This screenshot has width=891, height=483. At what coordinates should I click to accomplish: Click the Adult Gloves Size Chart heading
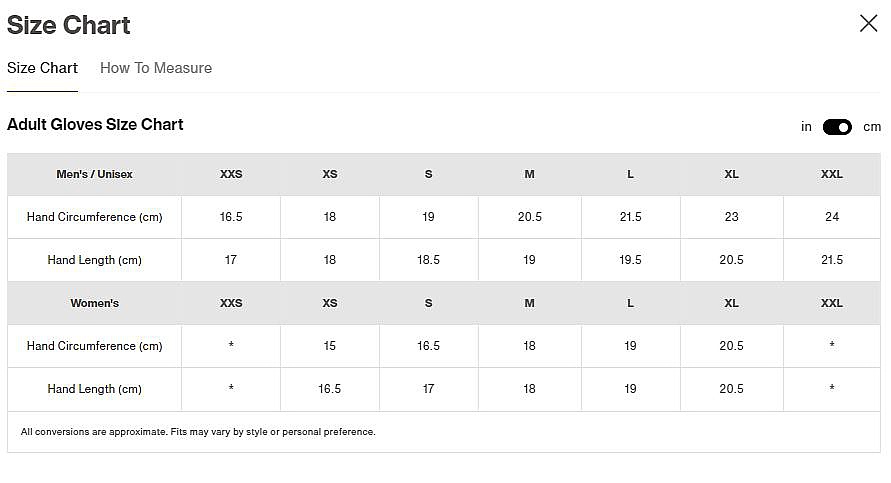point(95,125)
